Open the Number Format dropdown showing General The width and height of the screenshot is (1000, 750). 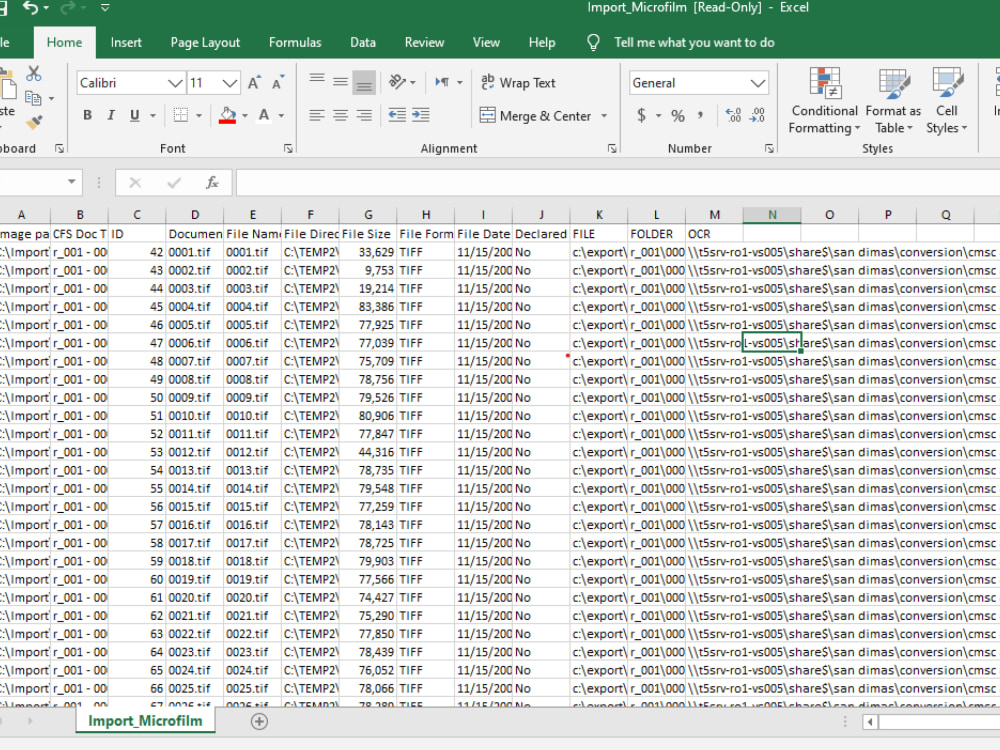click(698, 82)
